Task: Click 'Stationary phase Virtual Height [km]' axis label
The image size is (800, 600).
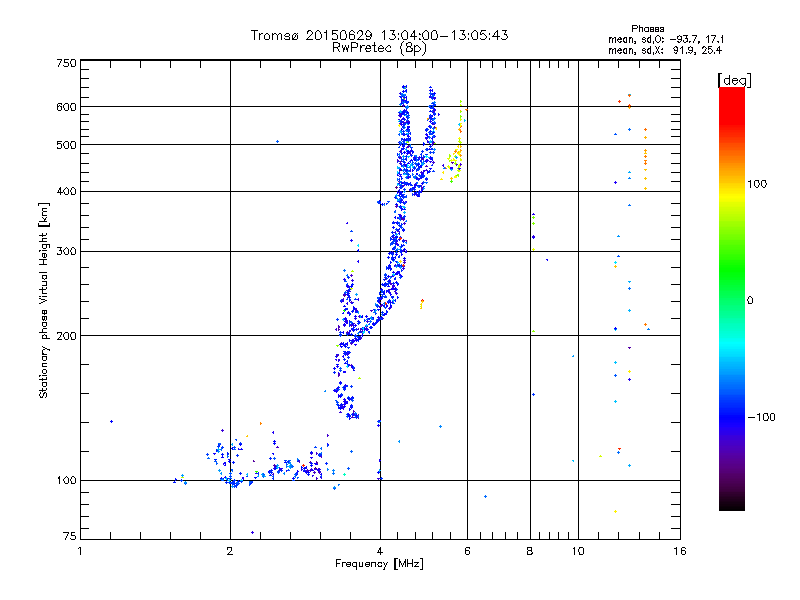Action: coord(43,300)
